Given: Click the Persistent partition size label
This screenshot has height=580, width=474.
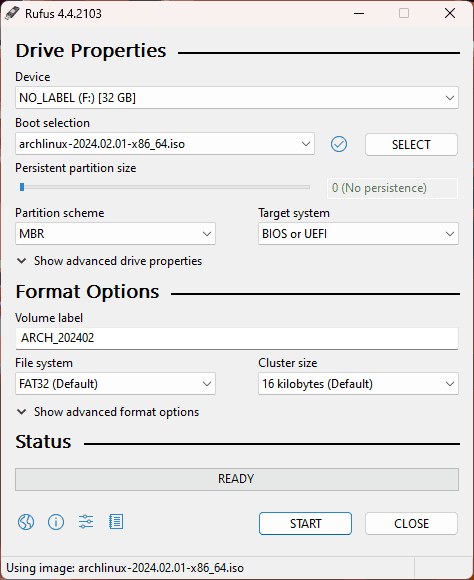Looking at the screenshot, I should tap(75, 168).
